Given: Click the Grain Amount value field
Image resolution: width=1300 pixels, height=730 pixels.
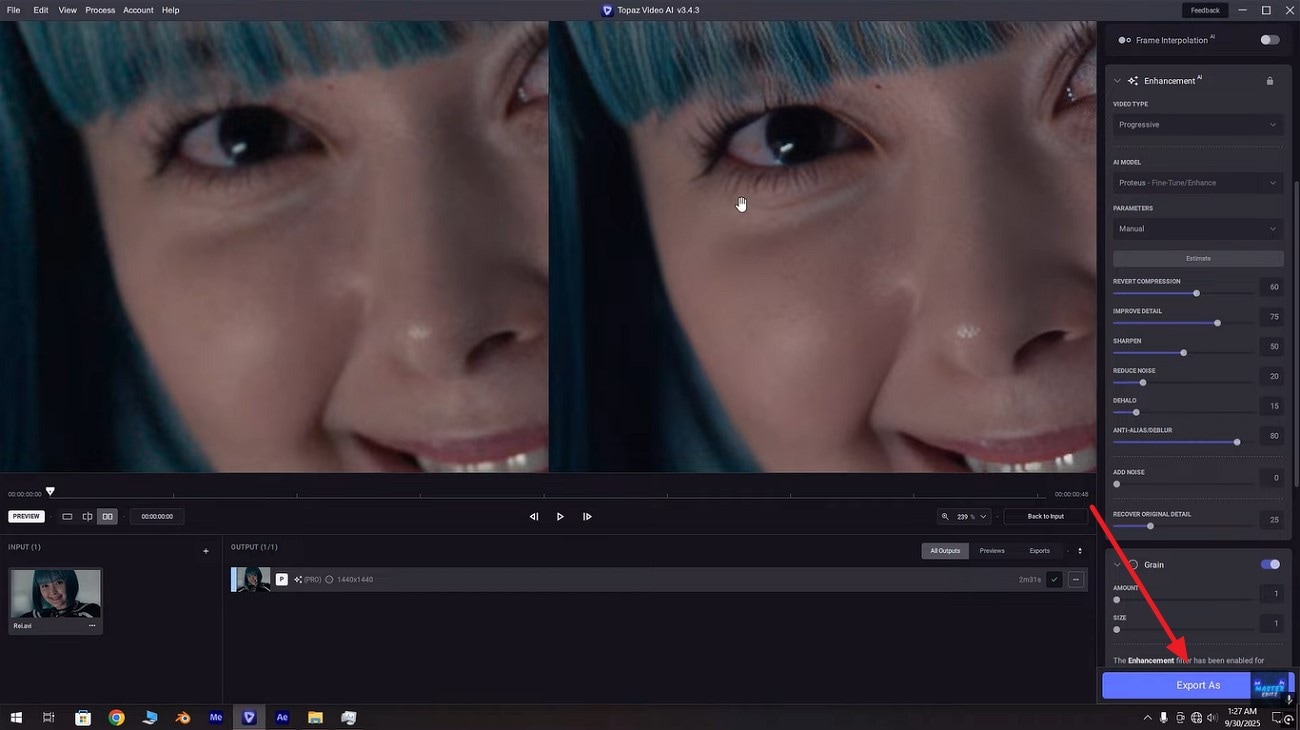Looking at the screenshot, I should (x=1271, y=594).
